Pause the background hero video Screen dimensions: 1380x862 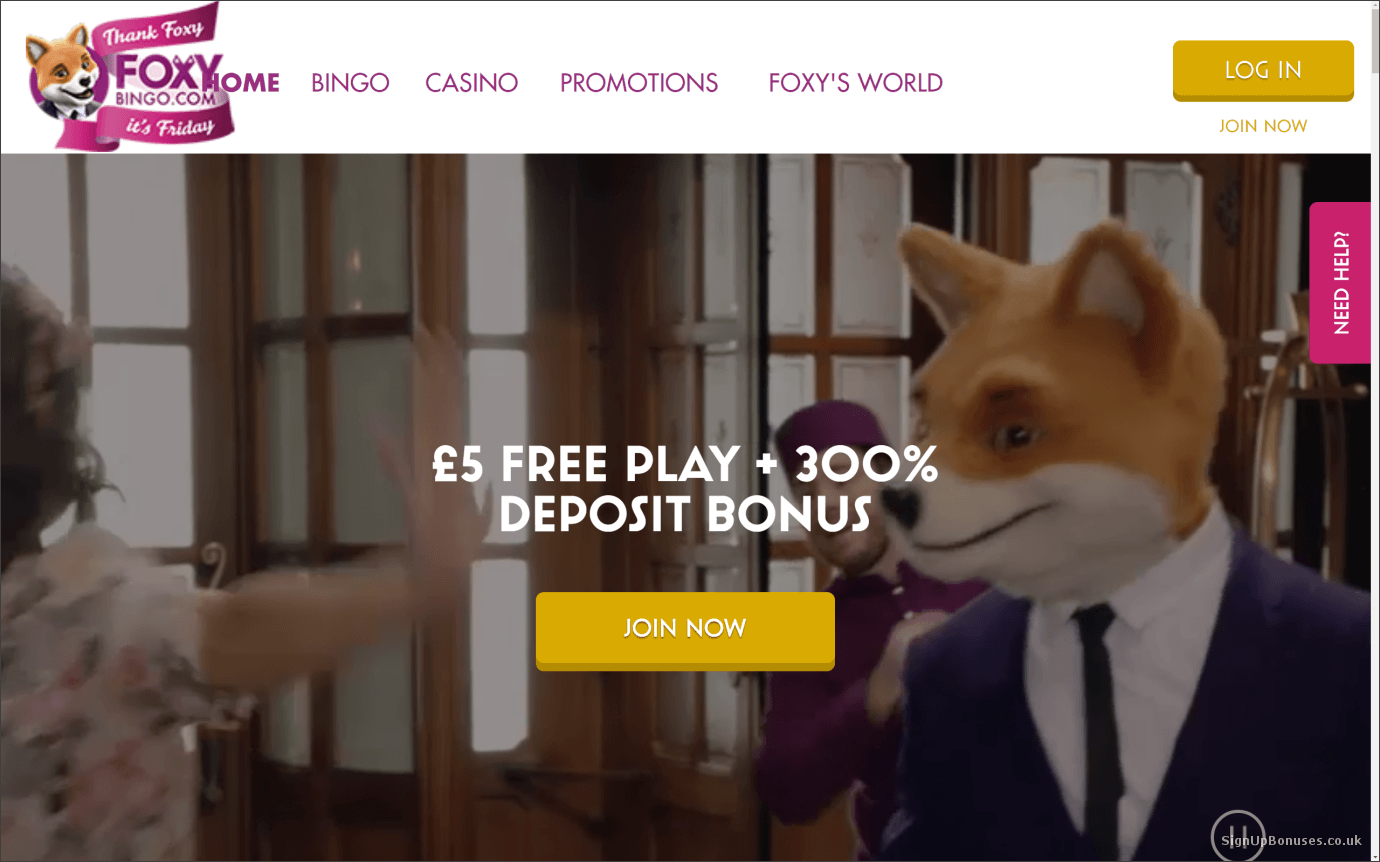pyautogui.click(x=1237, y=836)
